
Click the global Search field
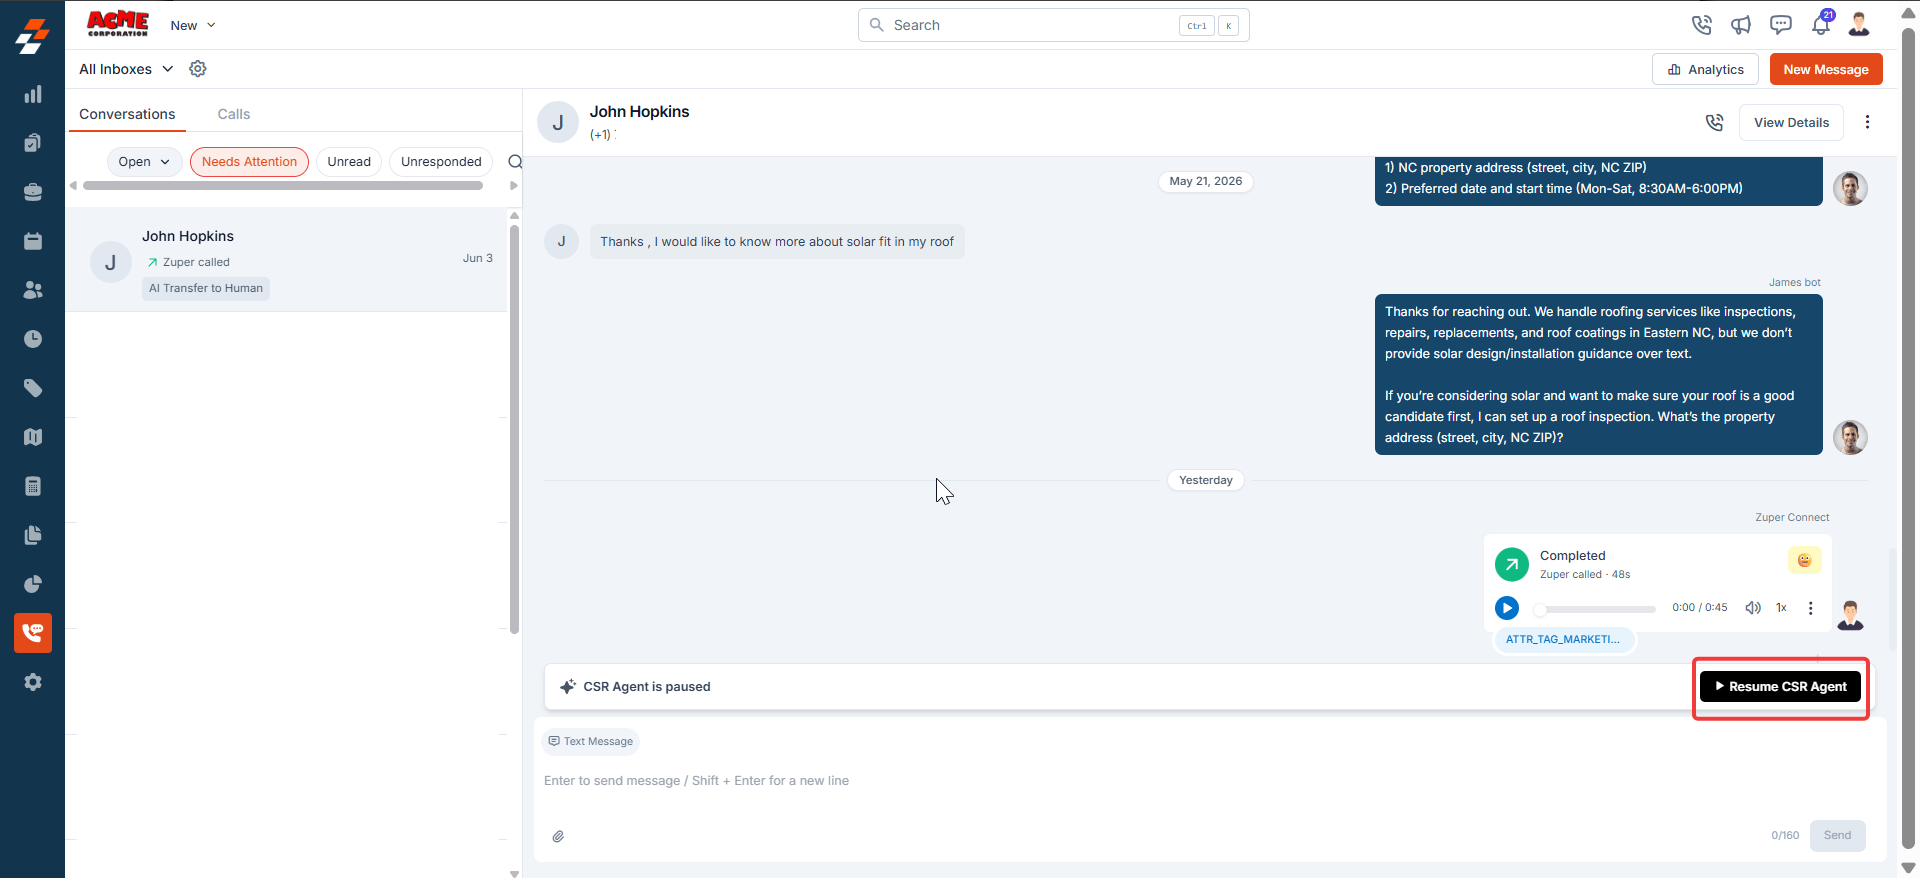point(1054,25)
